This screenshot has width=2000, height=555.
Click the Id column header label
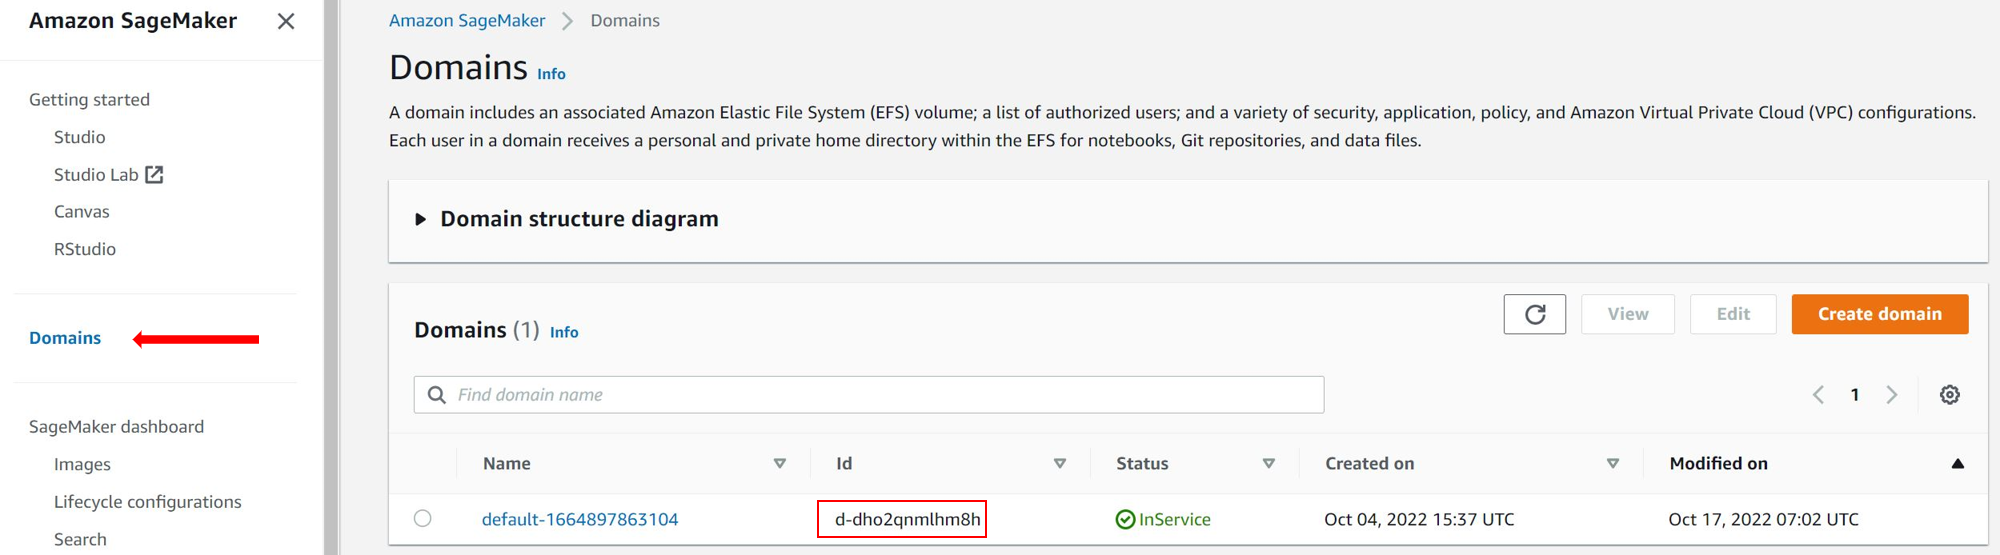pyautogui.click(x=844, y=464)
